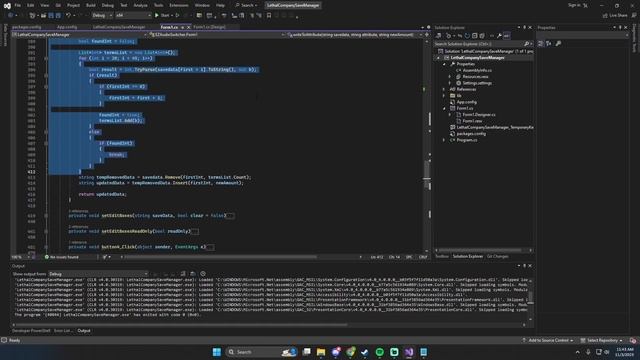Image resolution: width=640 pixels, height=360 pixels.
Task: Click the Categorized icon in Properties panel
Action: [541, 43]
